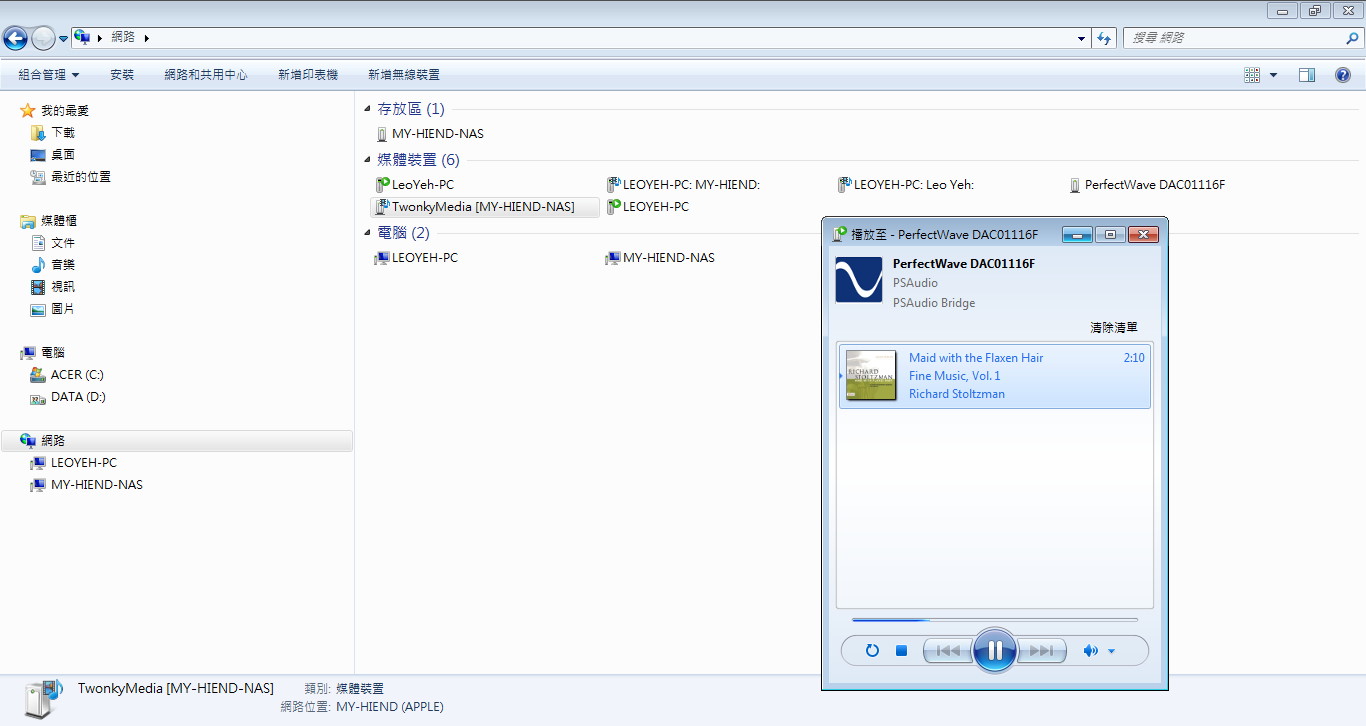Click the network icon in address bar

pyautogui.click(x=82, y=38)
